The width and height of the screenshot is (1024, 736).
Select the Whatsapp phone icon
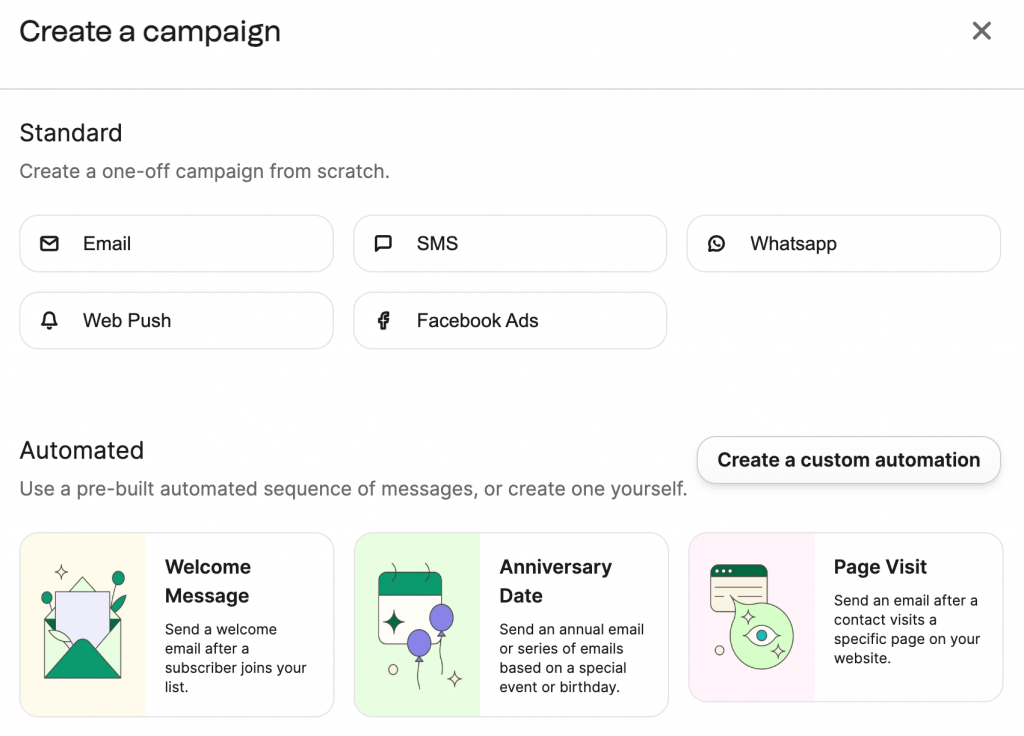[716, 243]
